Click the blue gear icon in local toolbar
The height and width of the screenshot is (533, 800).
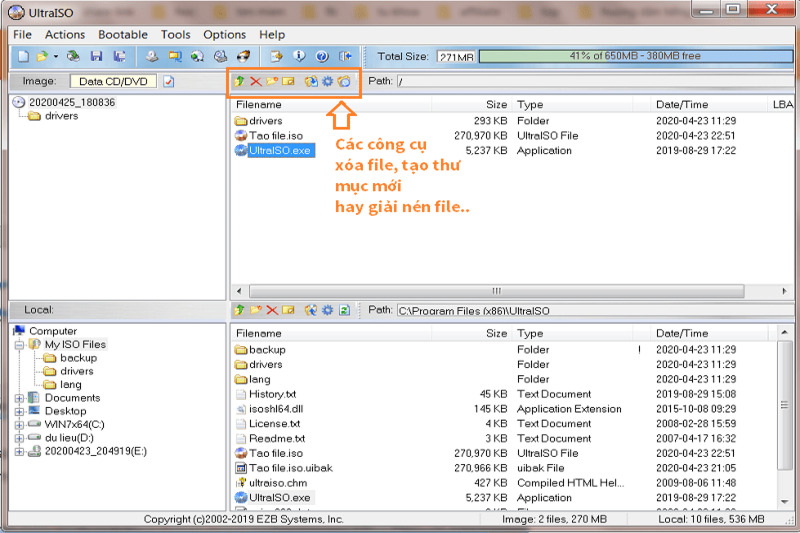tap(327, 310)
